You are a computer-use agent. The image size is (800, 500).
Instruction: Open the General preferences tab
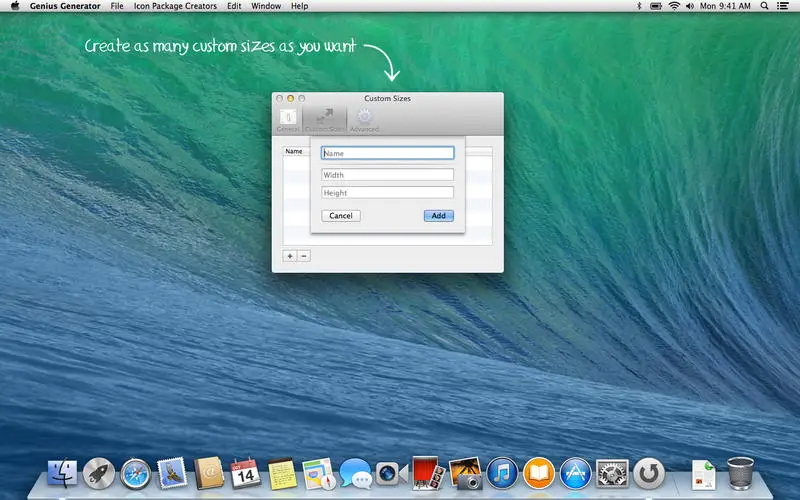click(x=288, y=120)
